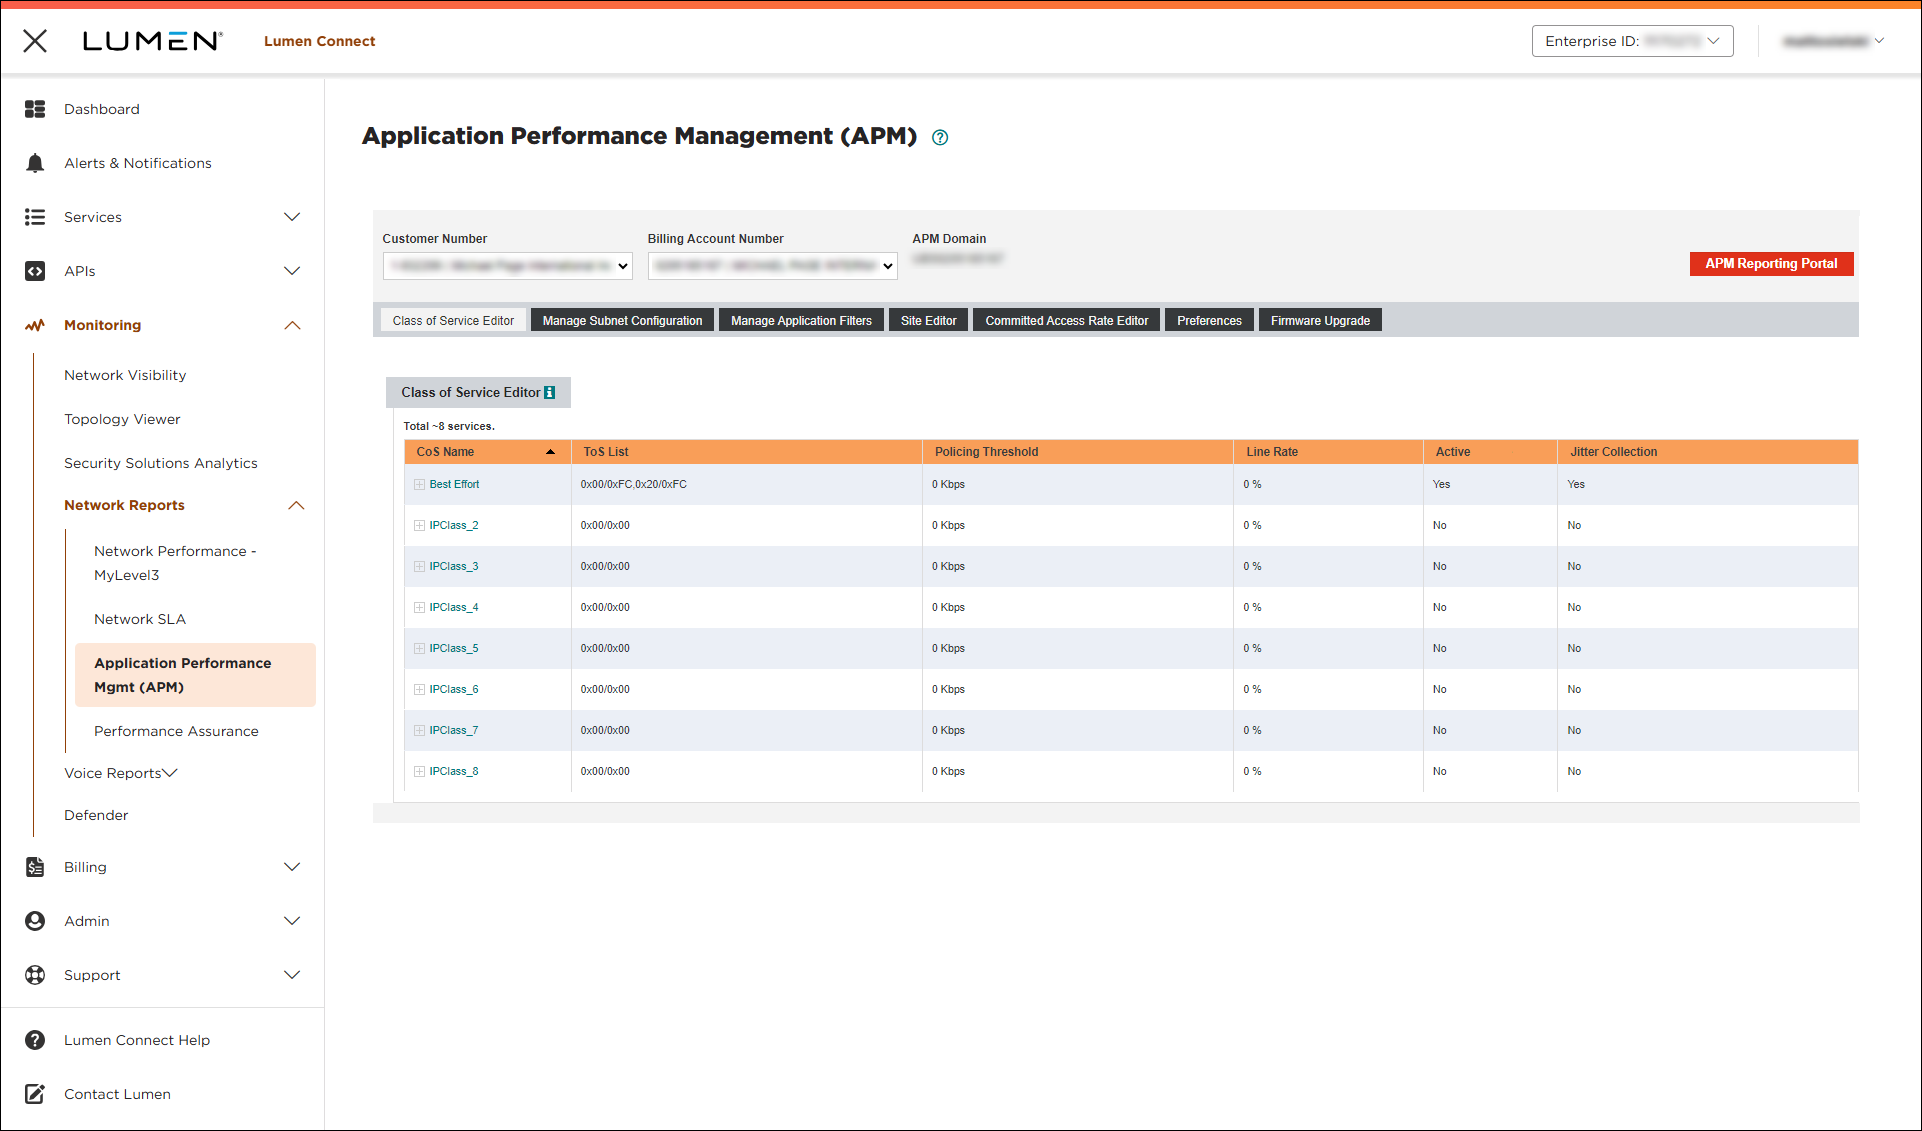Select the Contact Lumen pencil icon
The image size is (1922, 1131).
(x=35, y=1094)
